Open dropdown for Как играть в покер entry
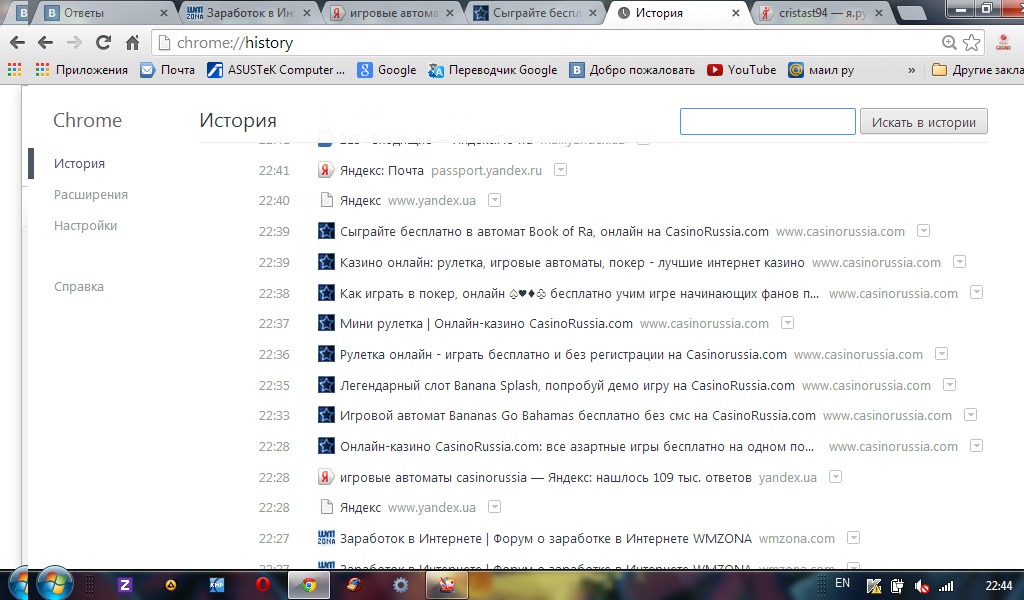 [x=976, y=292]
